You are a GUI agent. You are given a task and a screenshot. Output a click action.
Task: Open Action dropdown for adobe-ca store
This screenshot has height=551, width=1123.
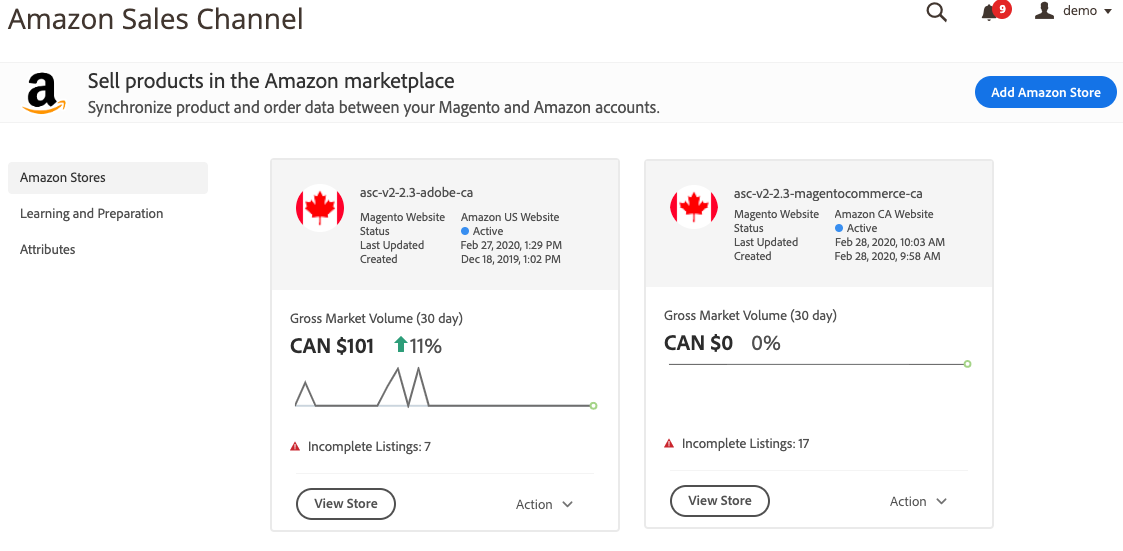tap(544, 504)
